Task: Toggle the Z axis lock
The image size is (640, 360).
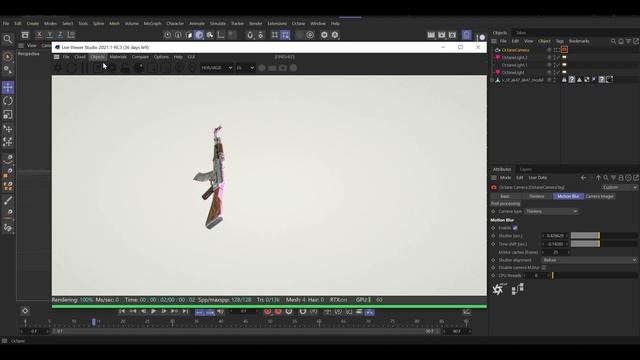Action: click(x=60, y=35)
